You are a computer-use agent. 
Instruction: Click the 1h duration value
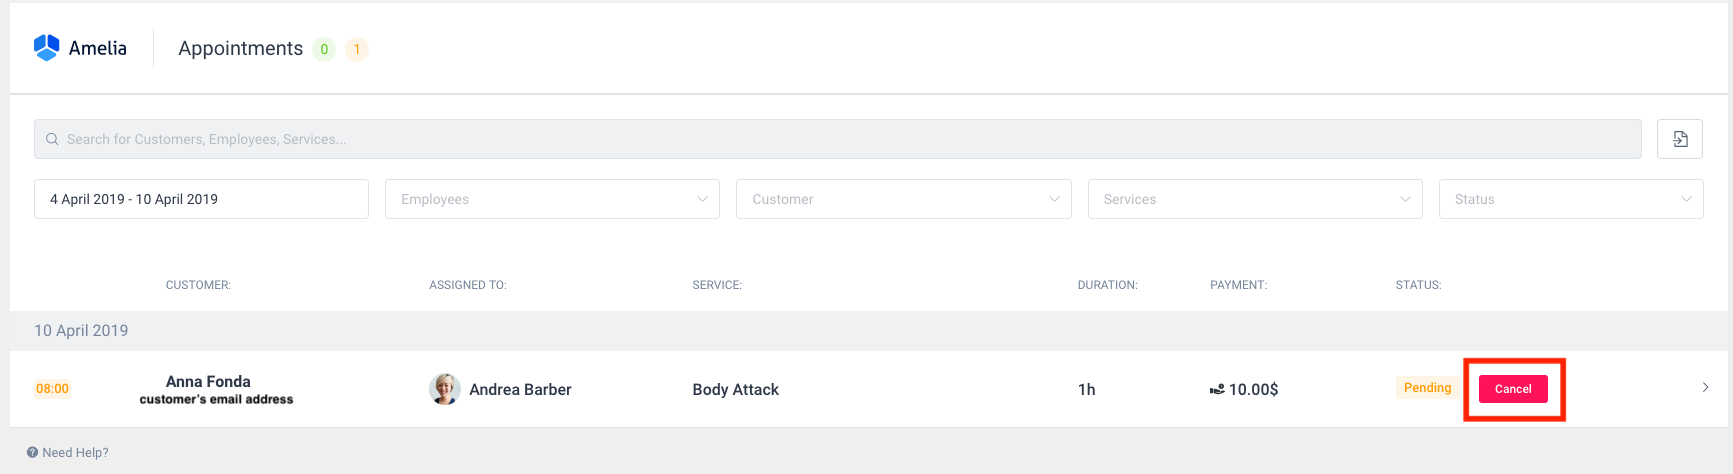point(1086,389)
